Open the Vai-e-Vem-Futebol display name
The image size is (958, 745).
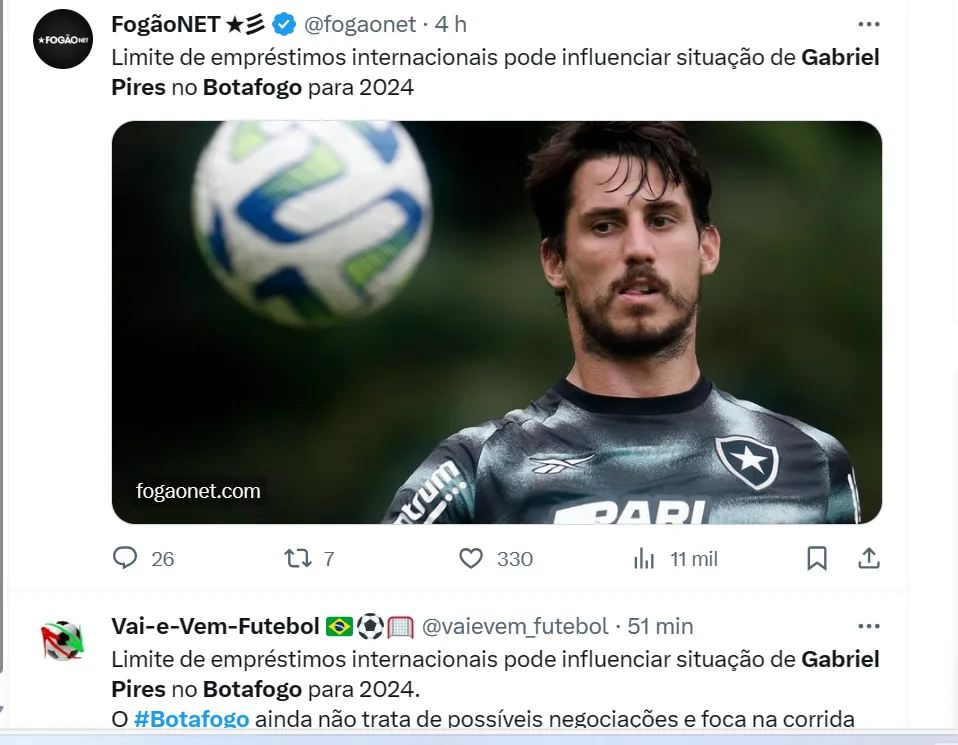tap(215, 626)
